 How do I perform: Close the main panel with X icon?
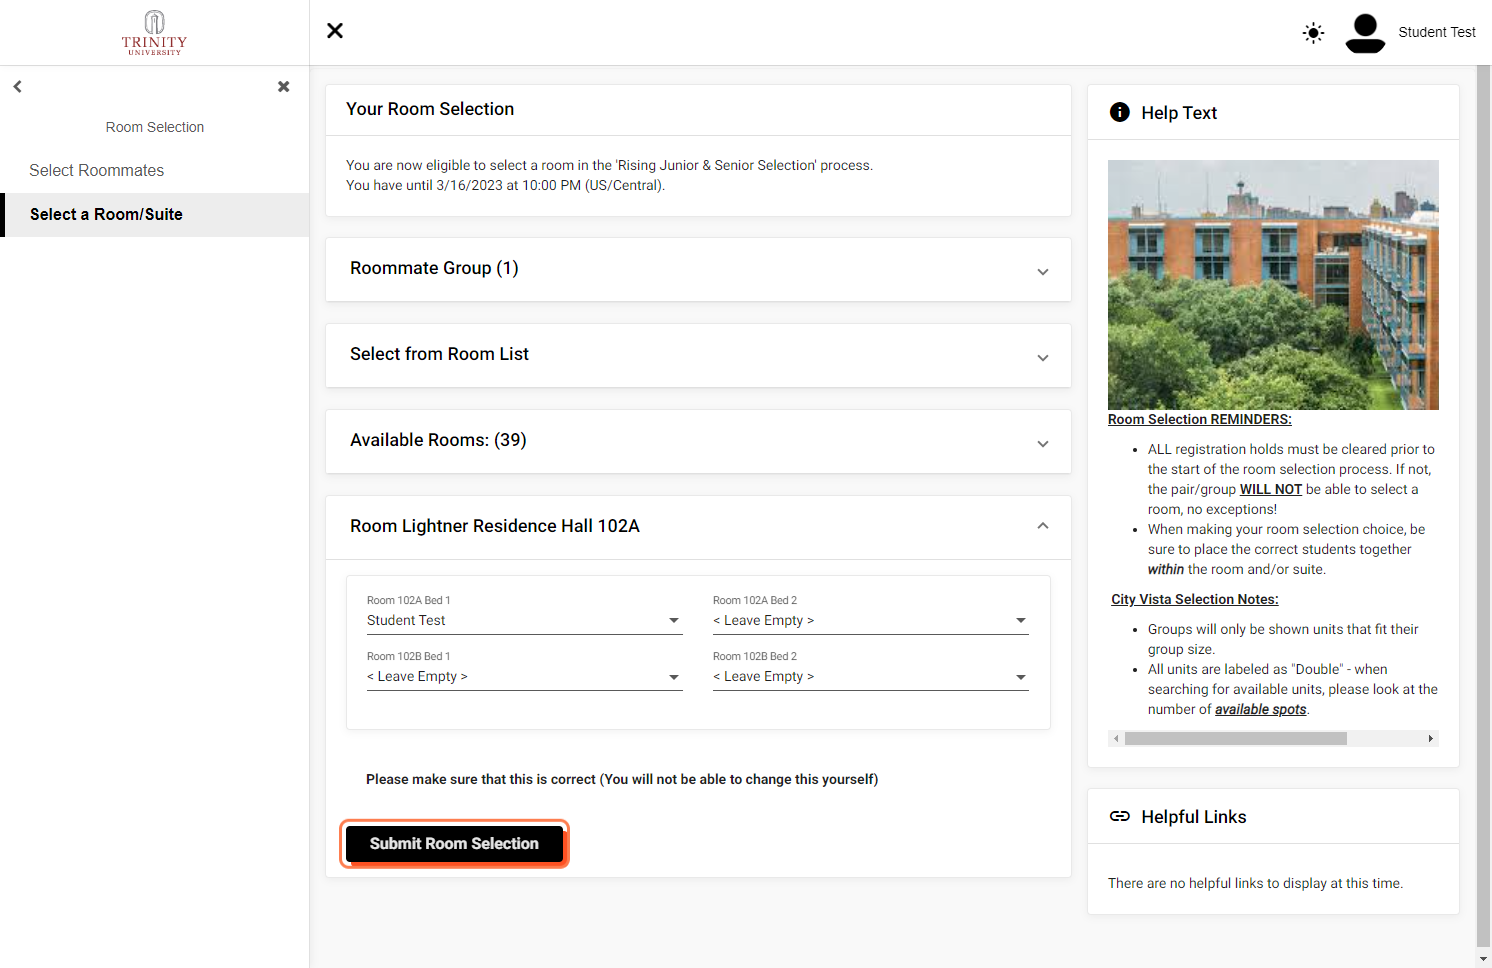click(335, 31)
